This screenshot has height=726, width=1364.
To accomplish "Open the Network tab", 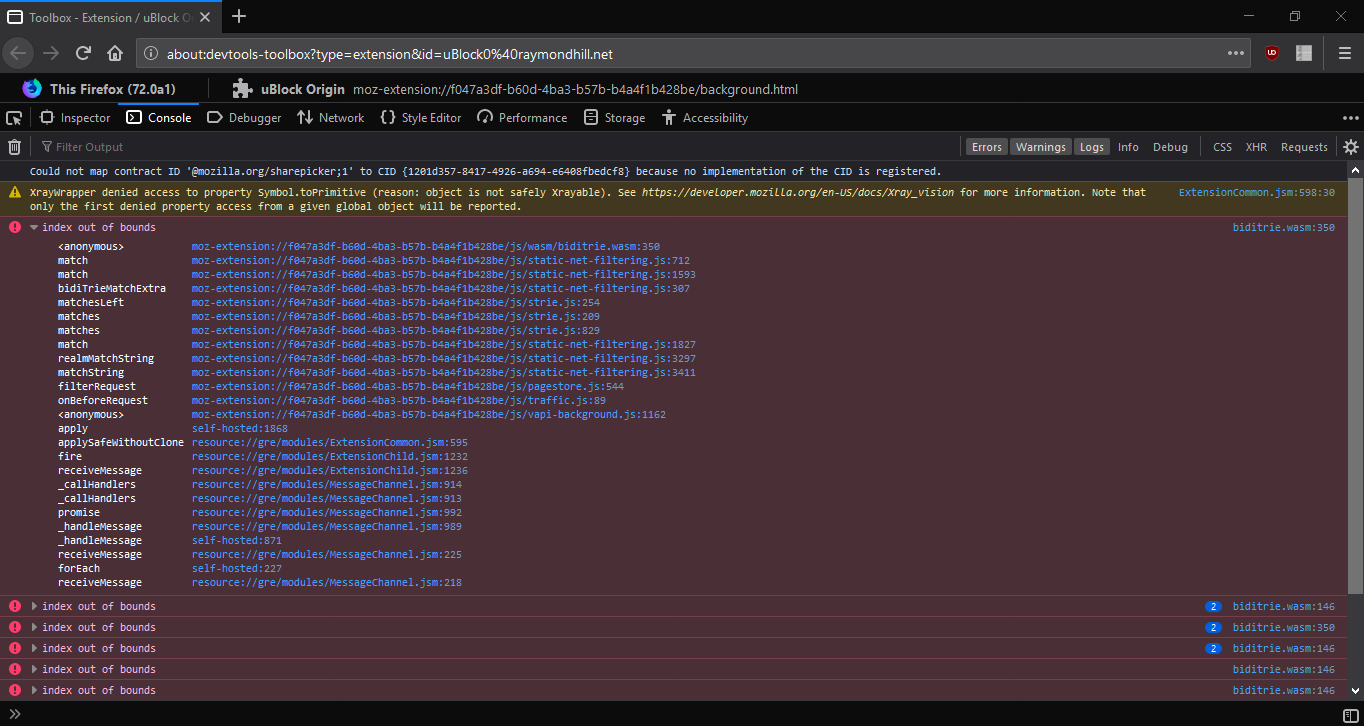I will click(330, 117).
